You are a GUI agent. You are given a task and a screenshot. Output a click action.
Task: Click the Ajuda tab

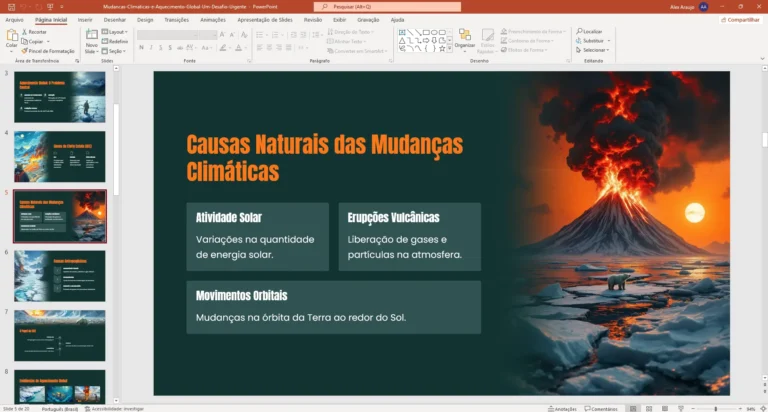[397, 20]
